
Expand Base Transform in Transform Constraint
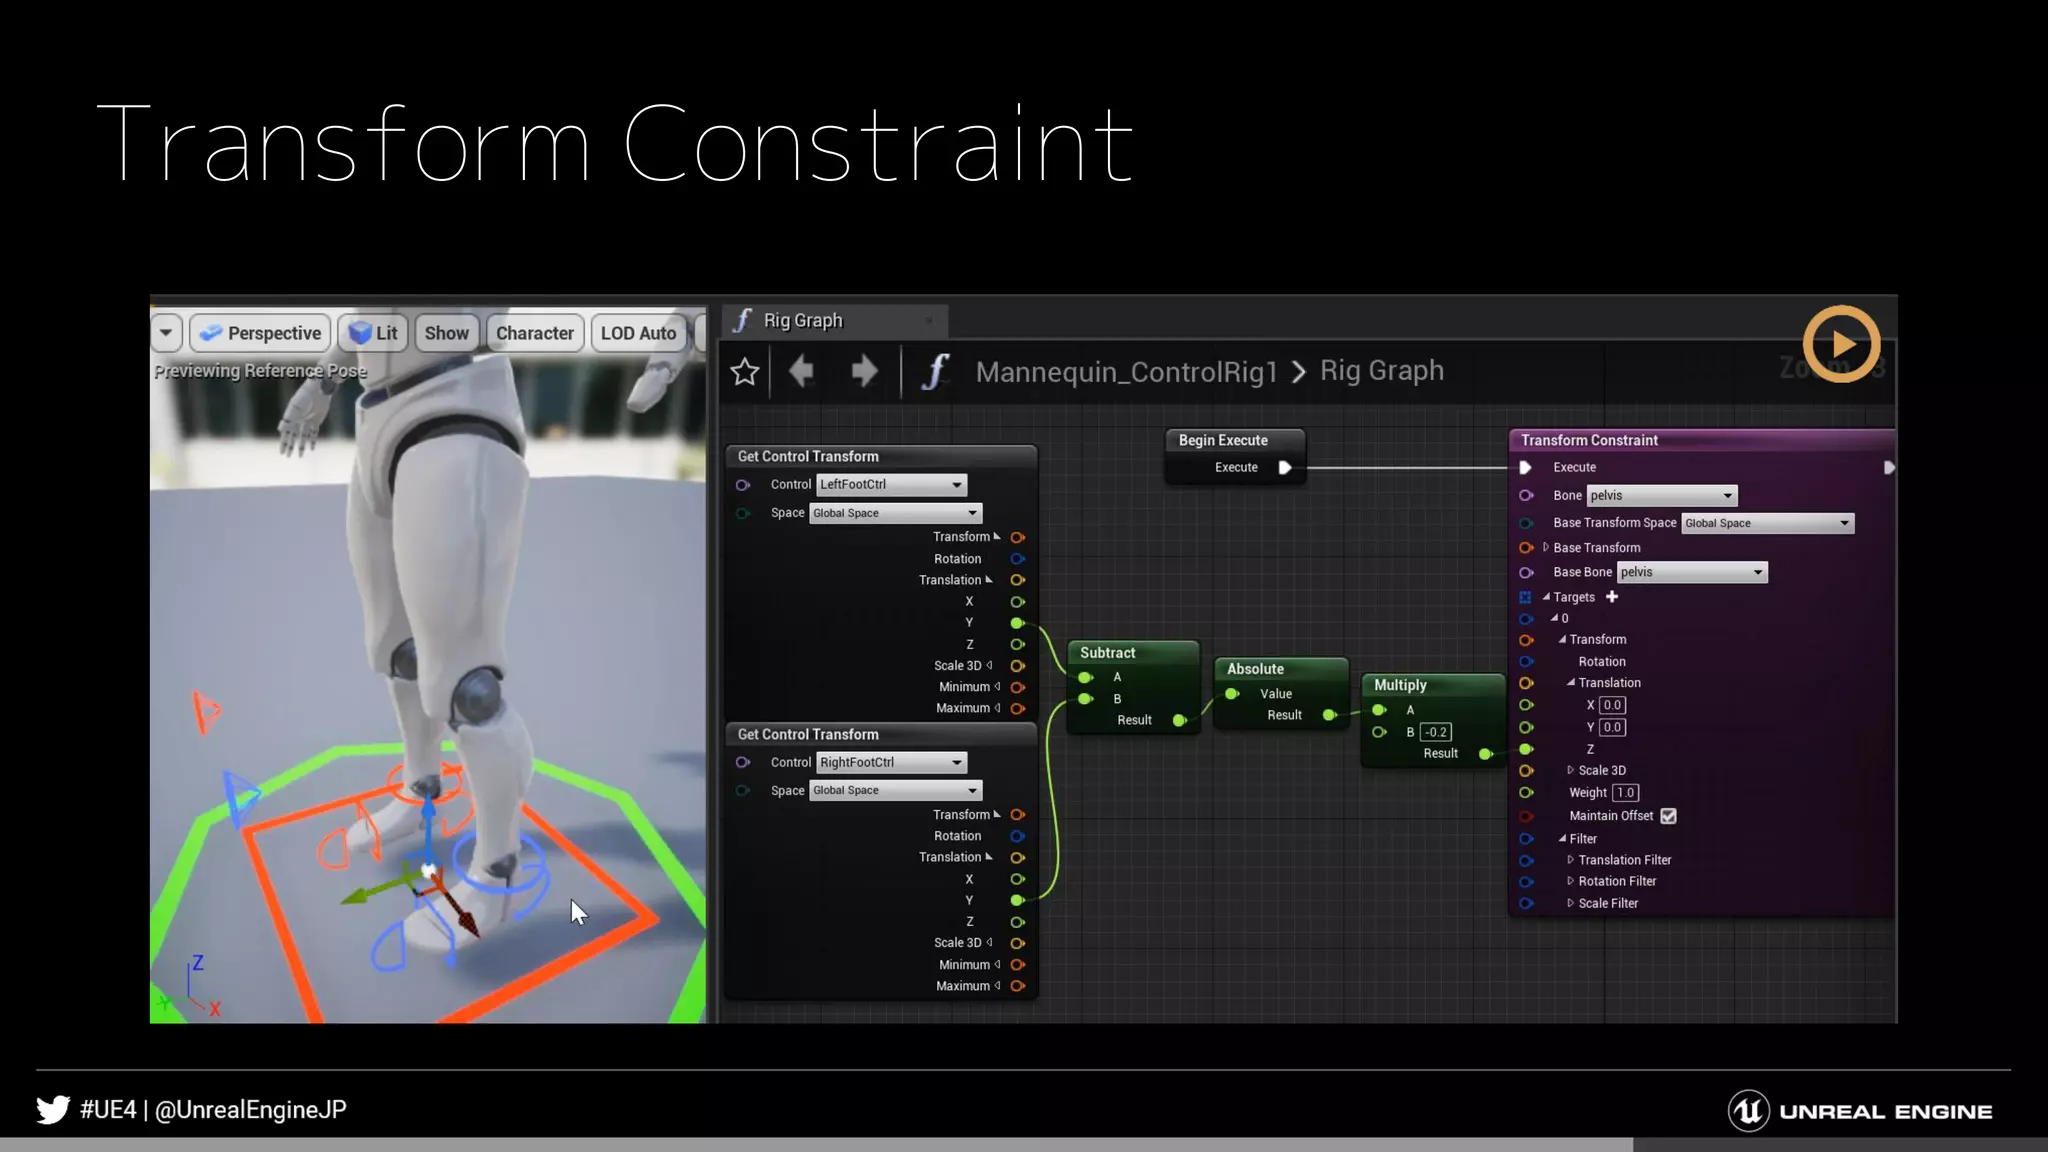1546,547
